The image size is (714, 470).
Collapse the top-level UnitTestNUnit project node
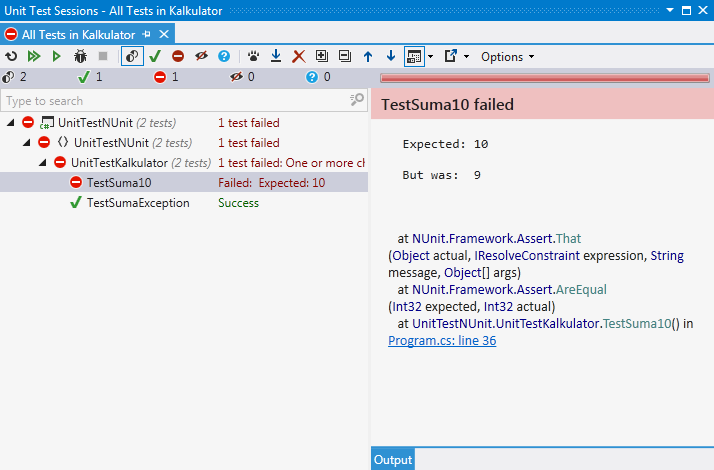(x=11, y=123)
